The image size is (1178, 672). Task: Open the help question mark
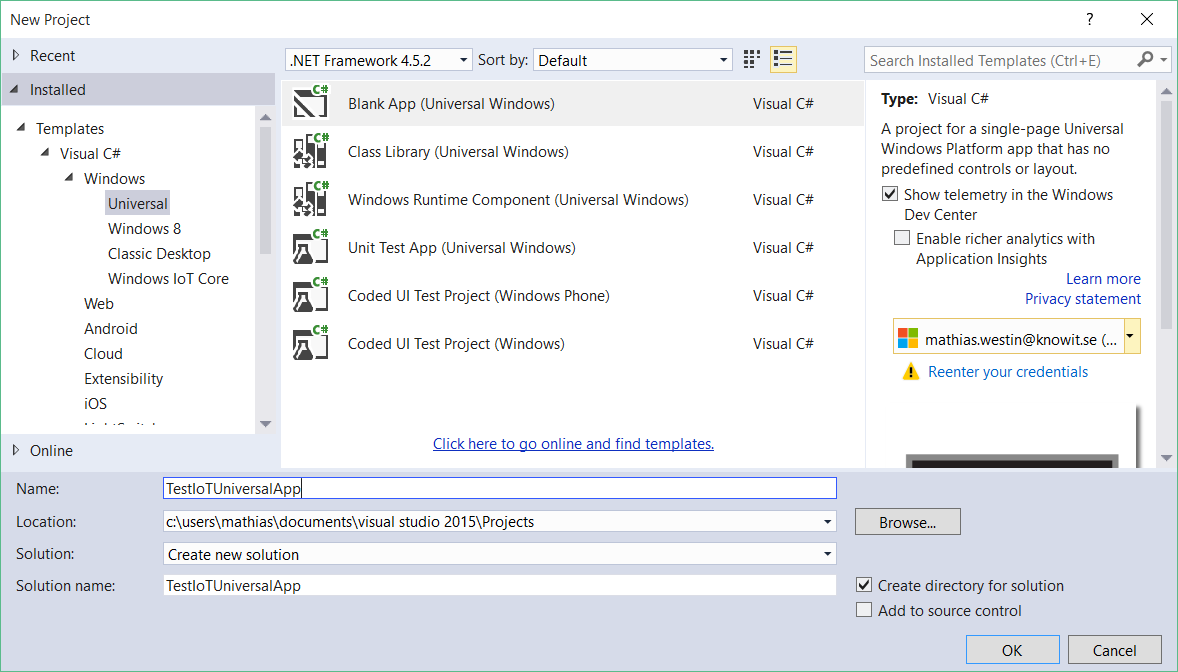(x=1089, y=20)
